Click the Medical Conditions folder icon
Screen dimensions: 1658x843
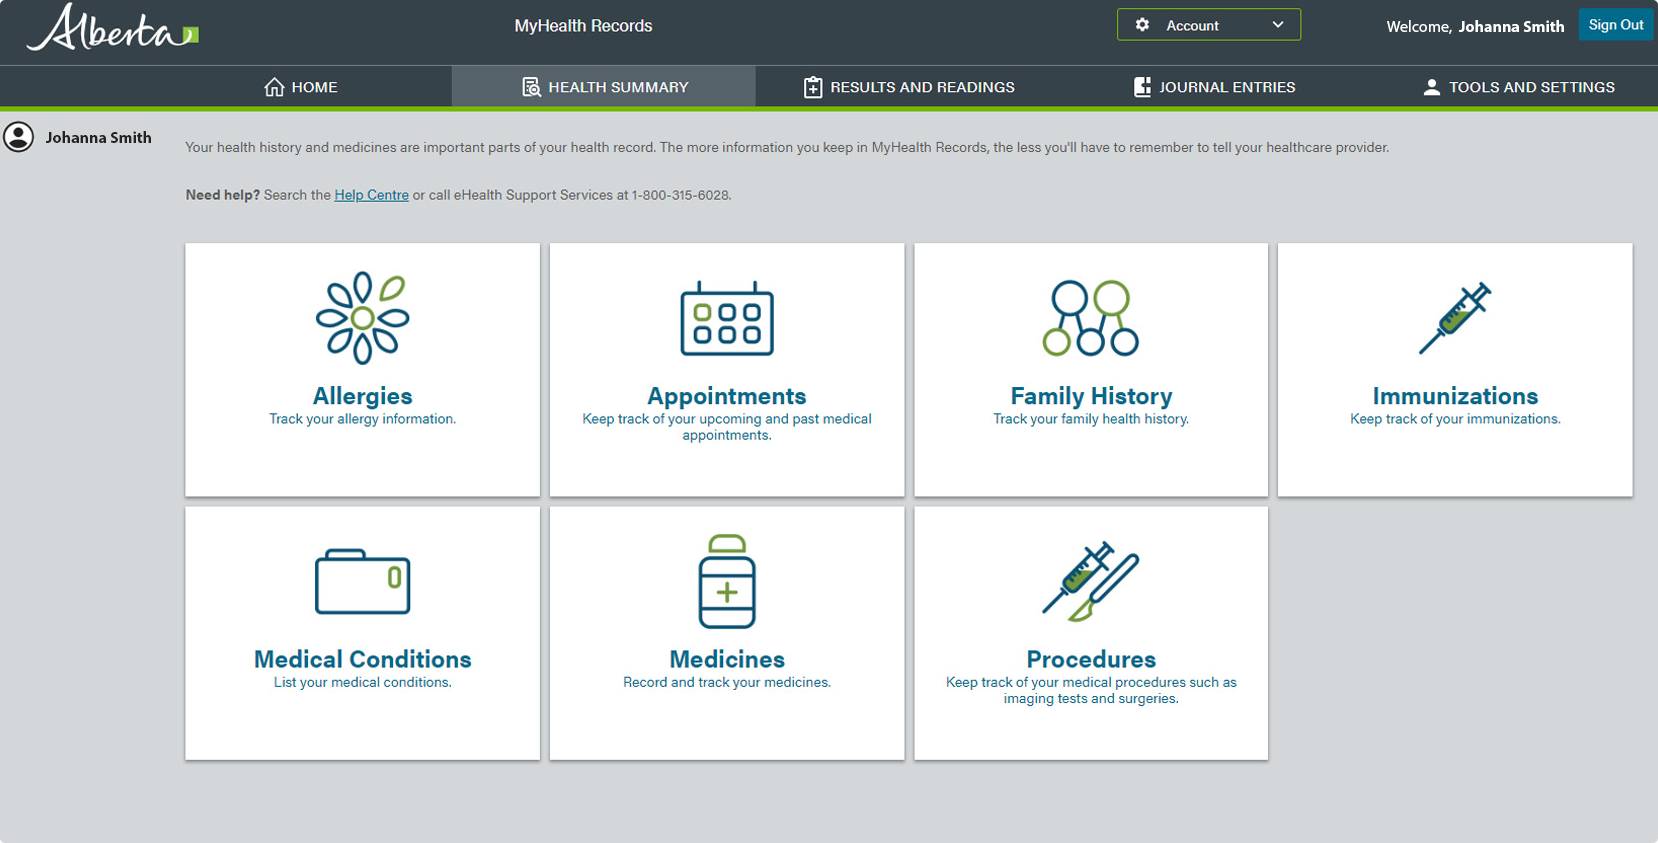pyautogui.click(x=362, y=581)
